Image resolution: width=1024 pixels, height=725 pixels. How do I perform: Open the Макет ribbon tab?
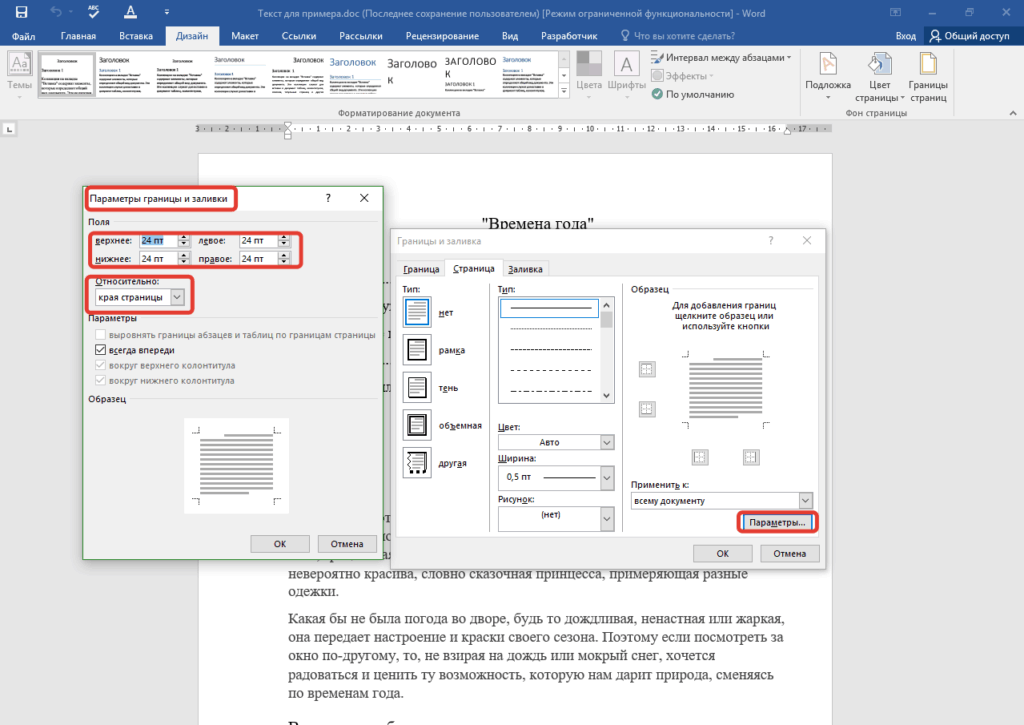245,36
